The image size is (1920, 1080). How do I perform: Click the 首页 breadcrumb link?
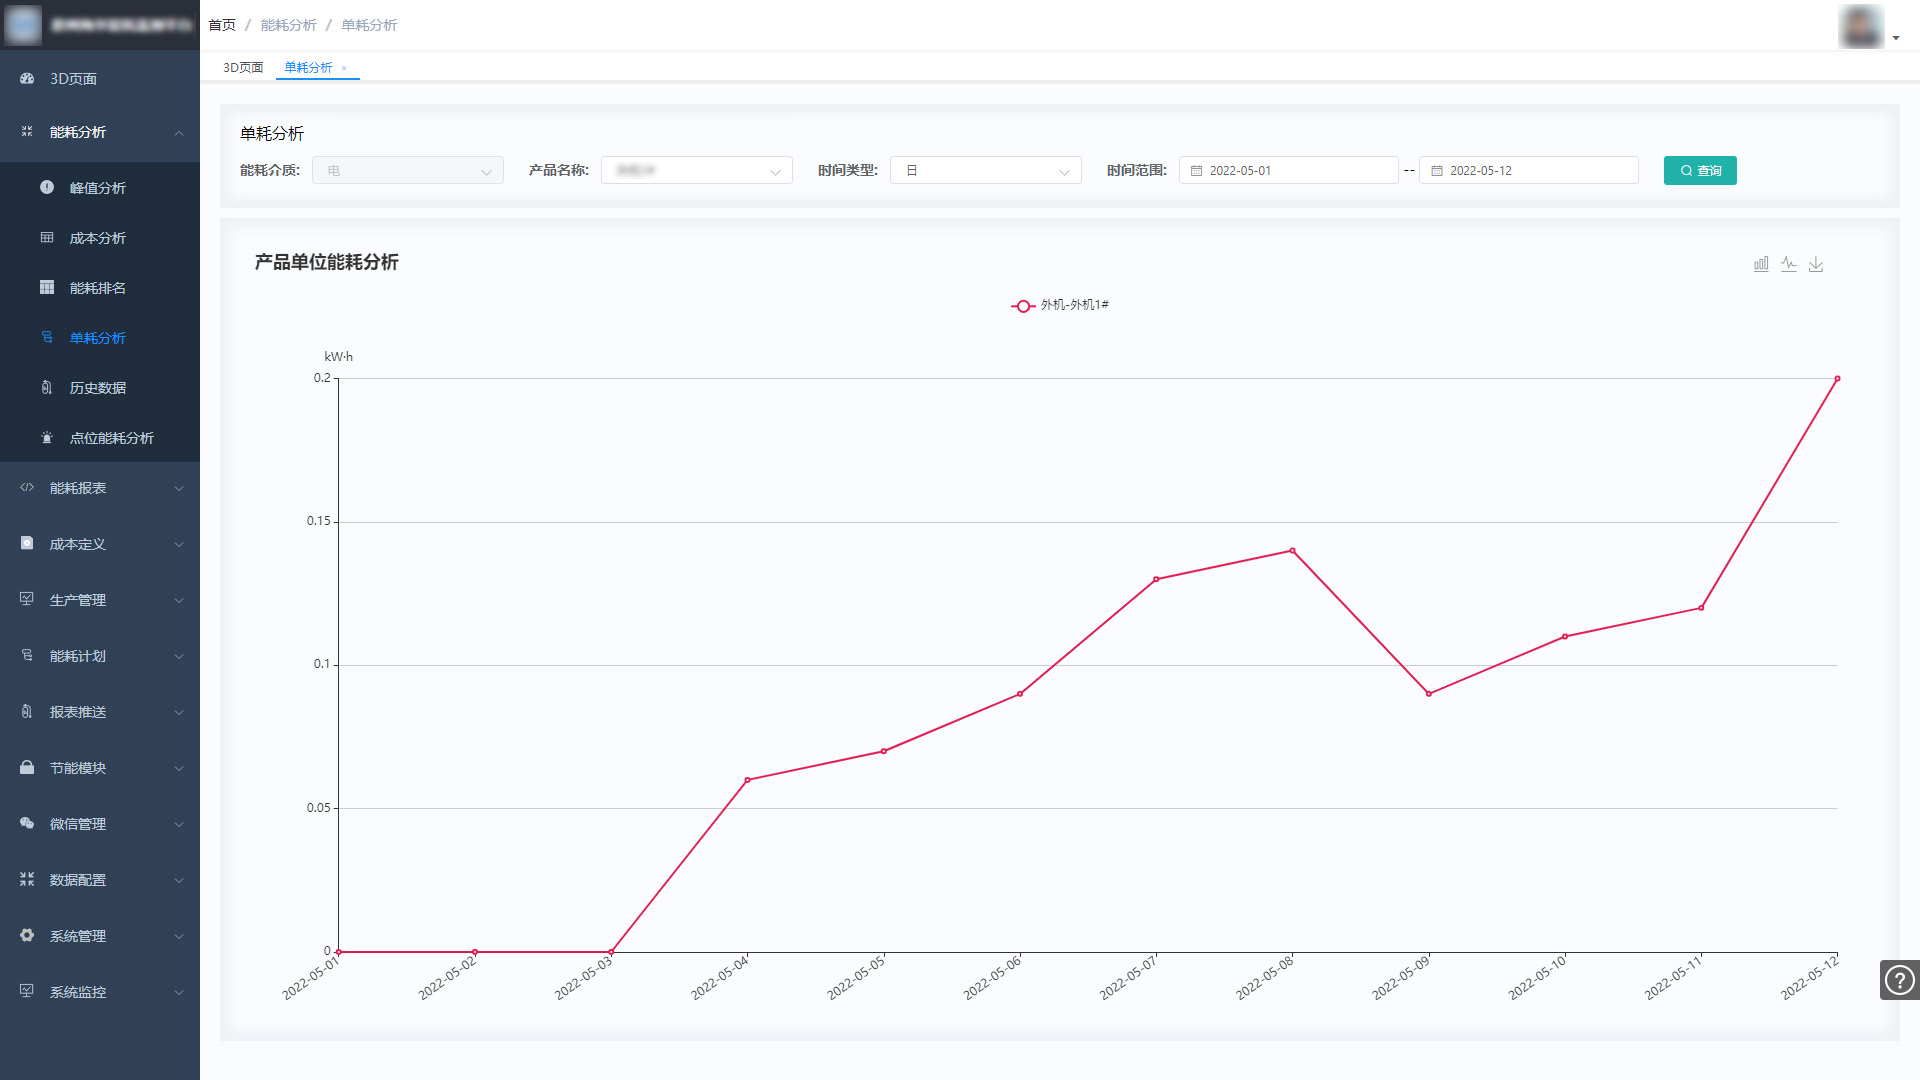pos(222,25)
